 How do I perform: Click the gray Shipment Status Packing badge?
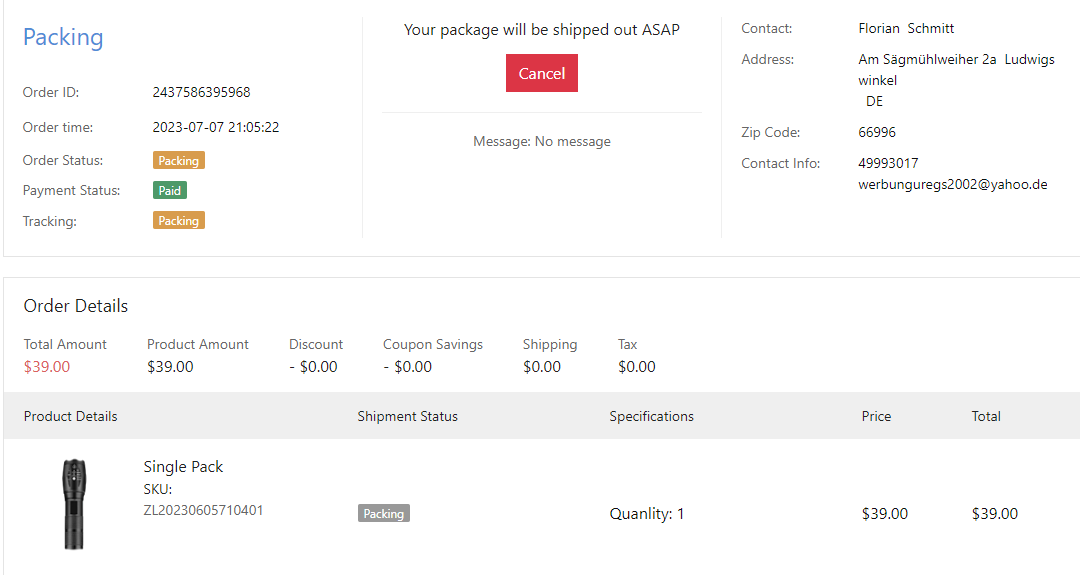(384, 513)
